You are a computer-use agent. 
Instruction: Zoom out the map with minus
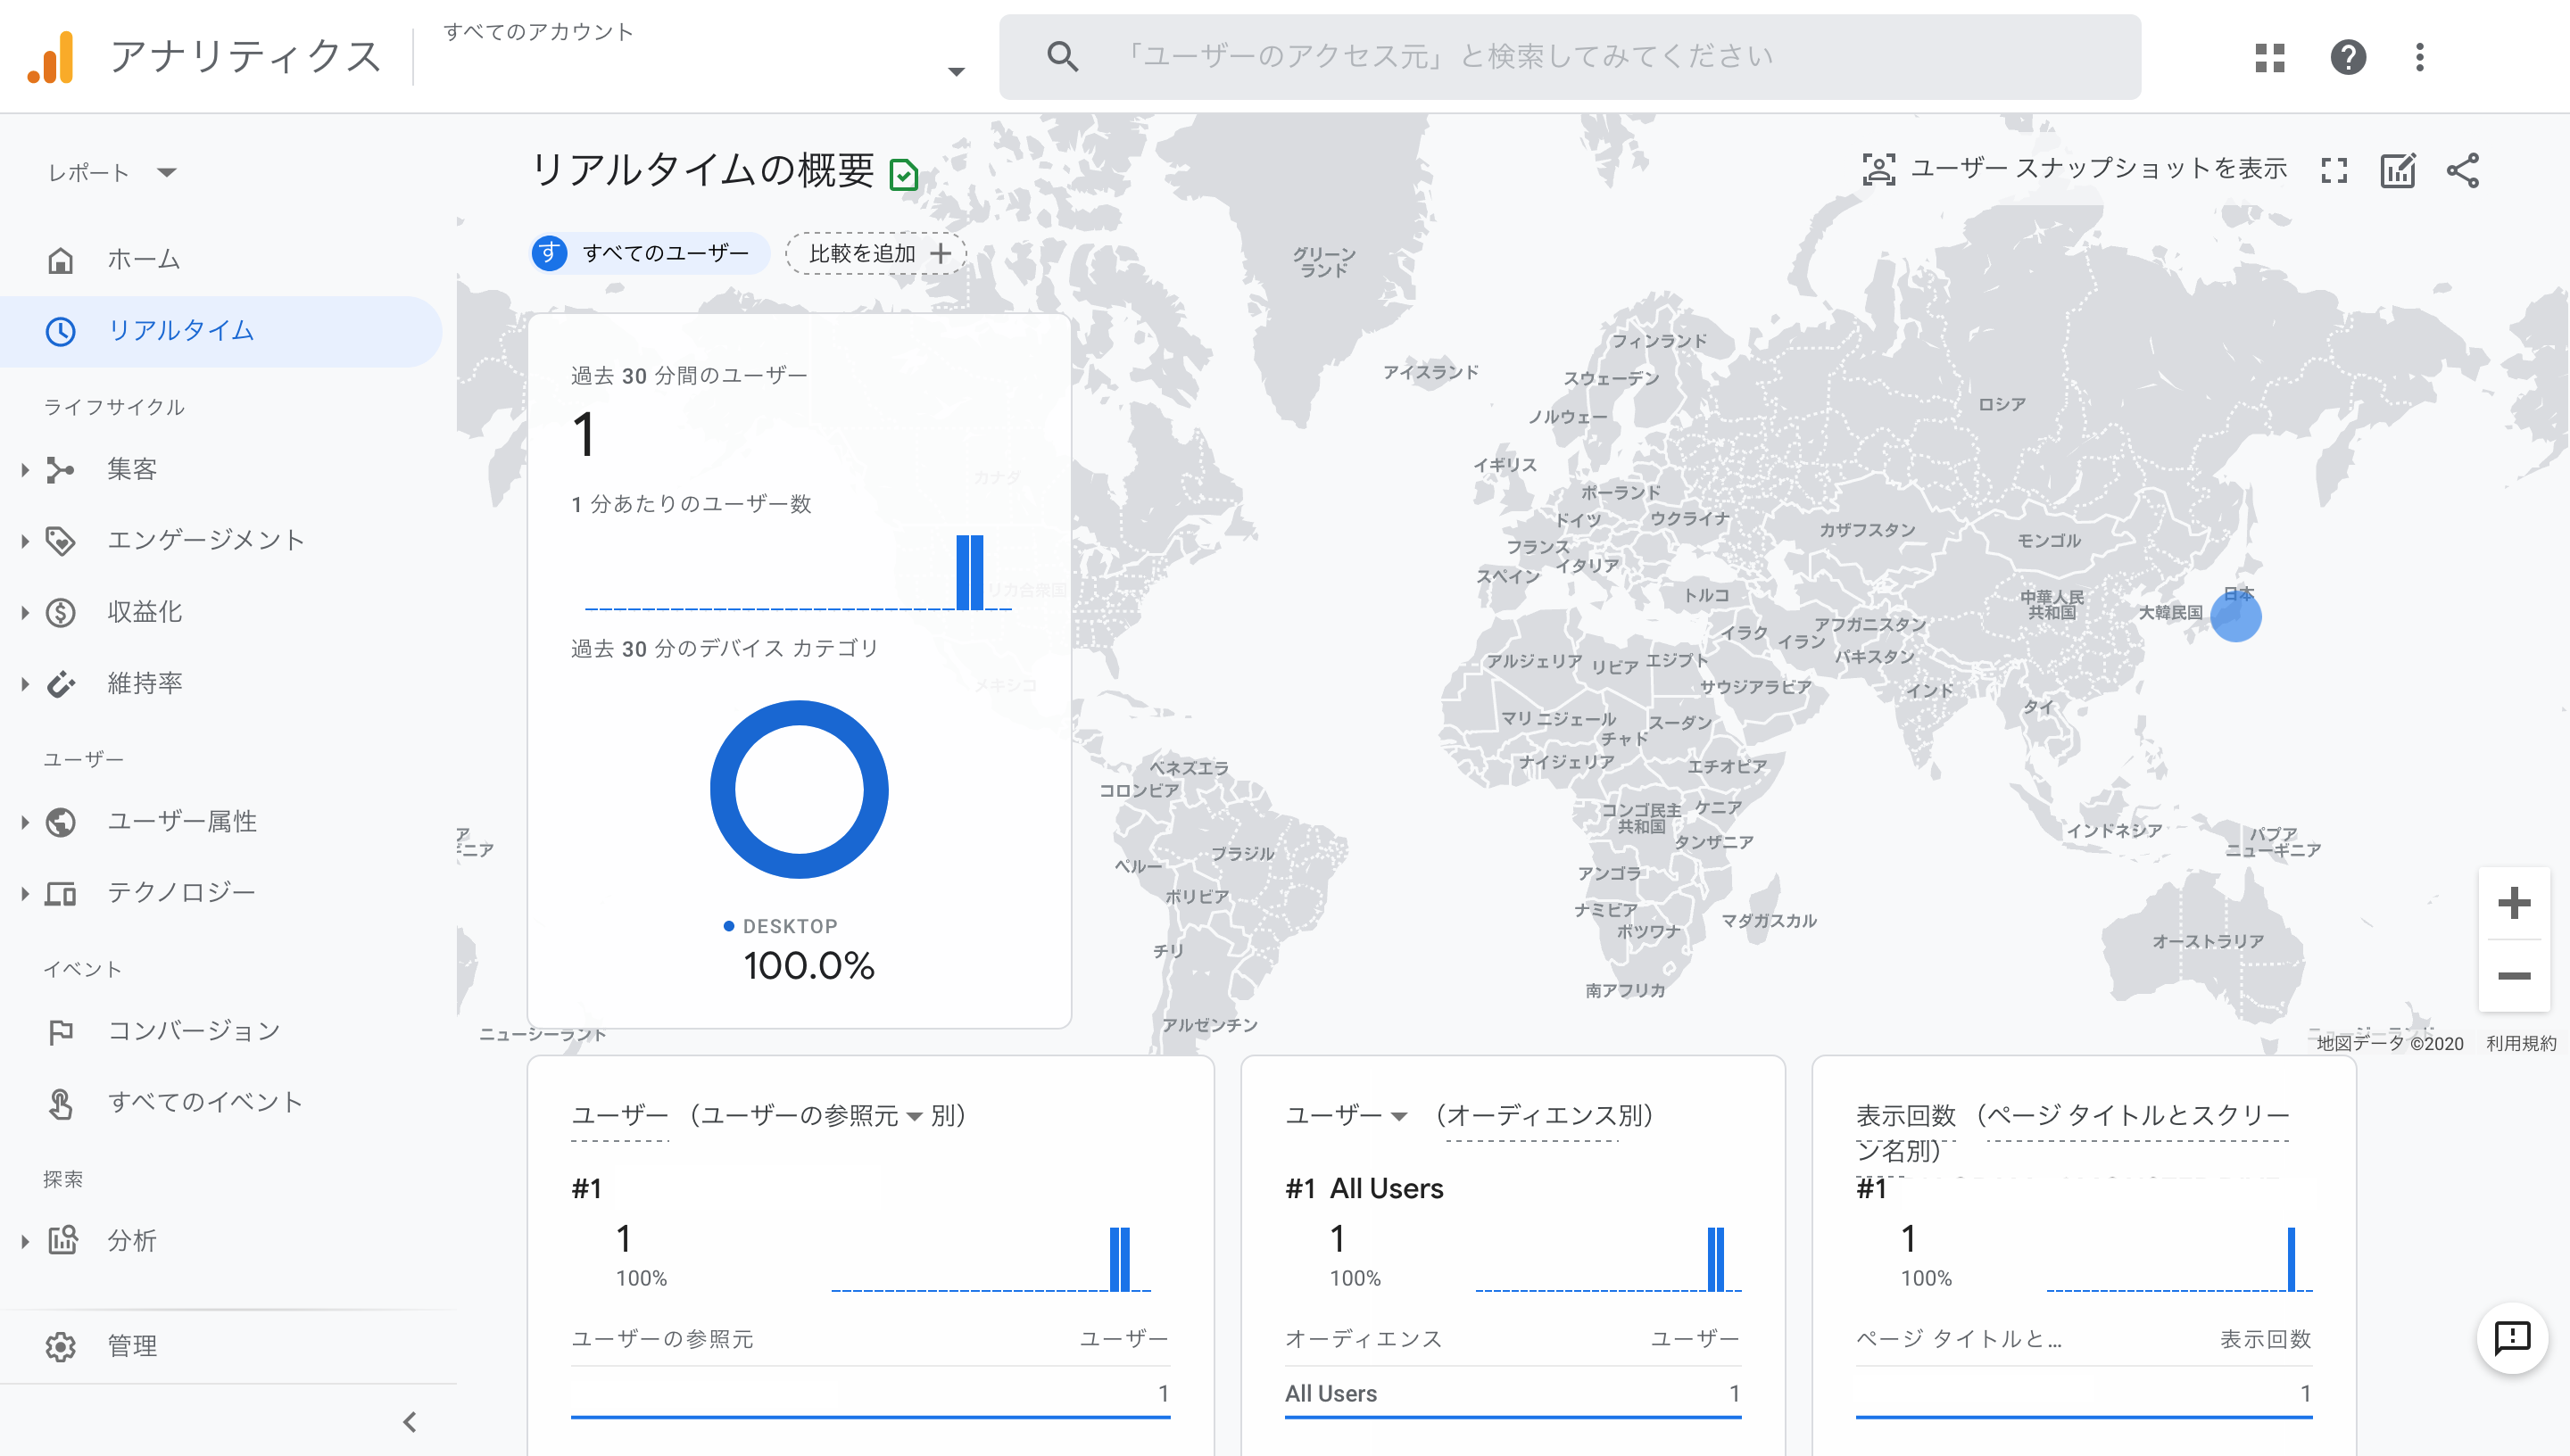[x=2513, y=976]
